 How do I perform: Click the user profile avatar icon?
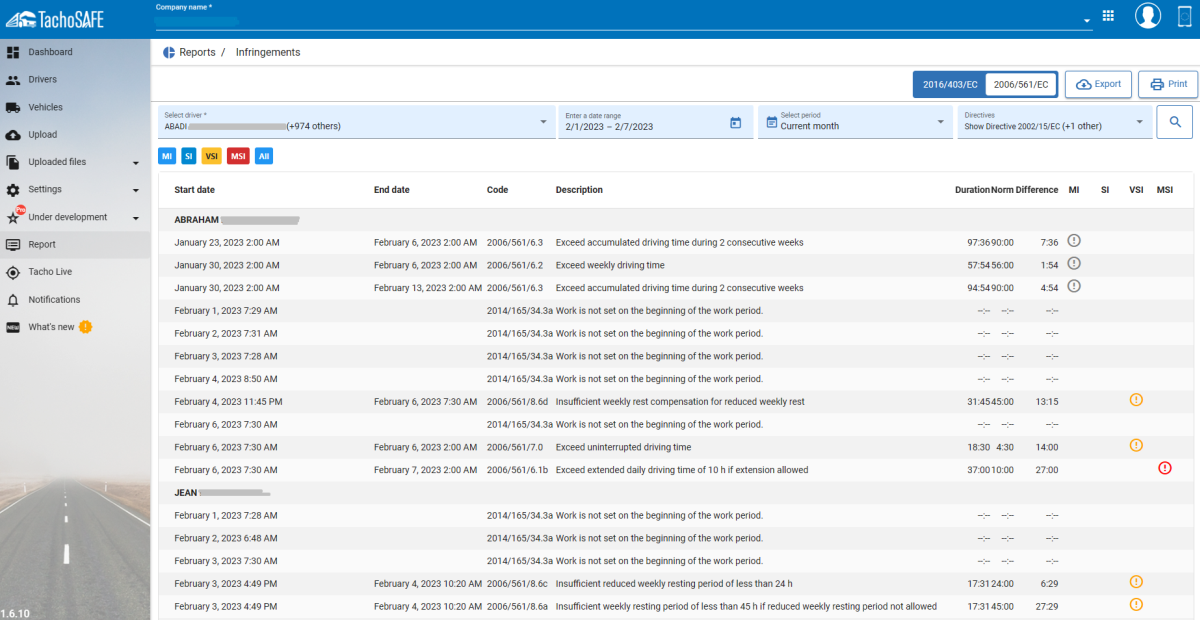(x=1147, y=16)
